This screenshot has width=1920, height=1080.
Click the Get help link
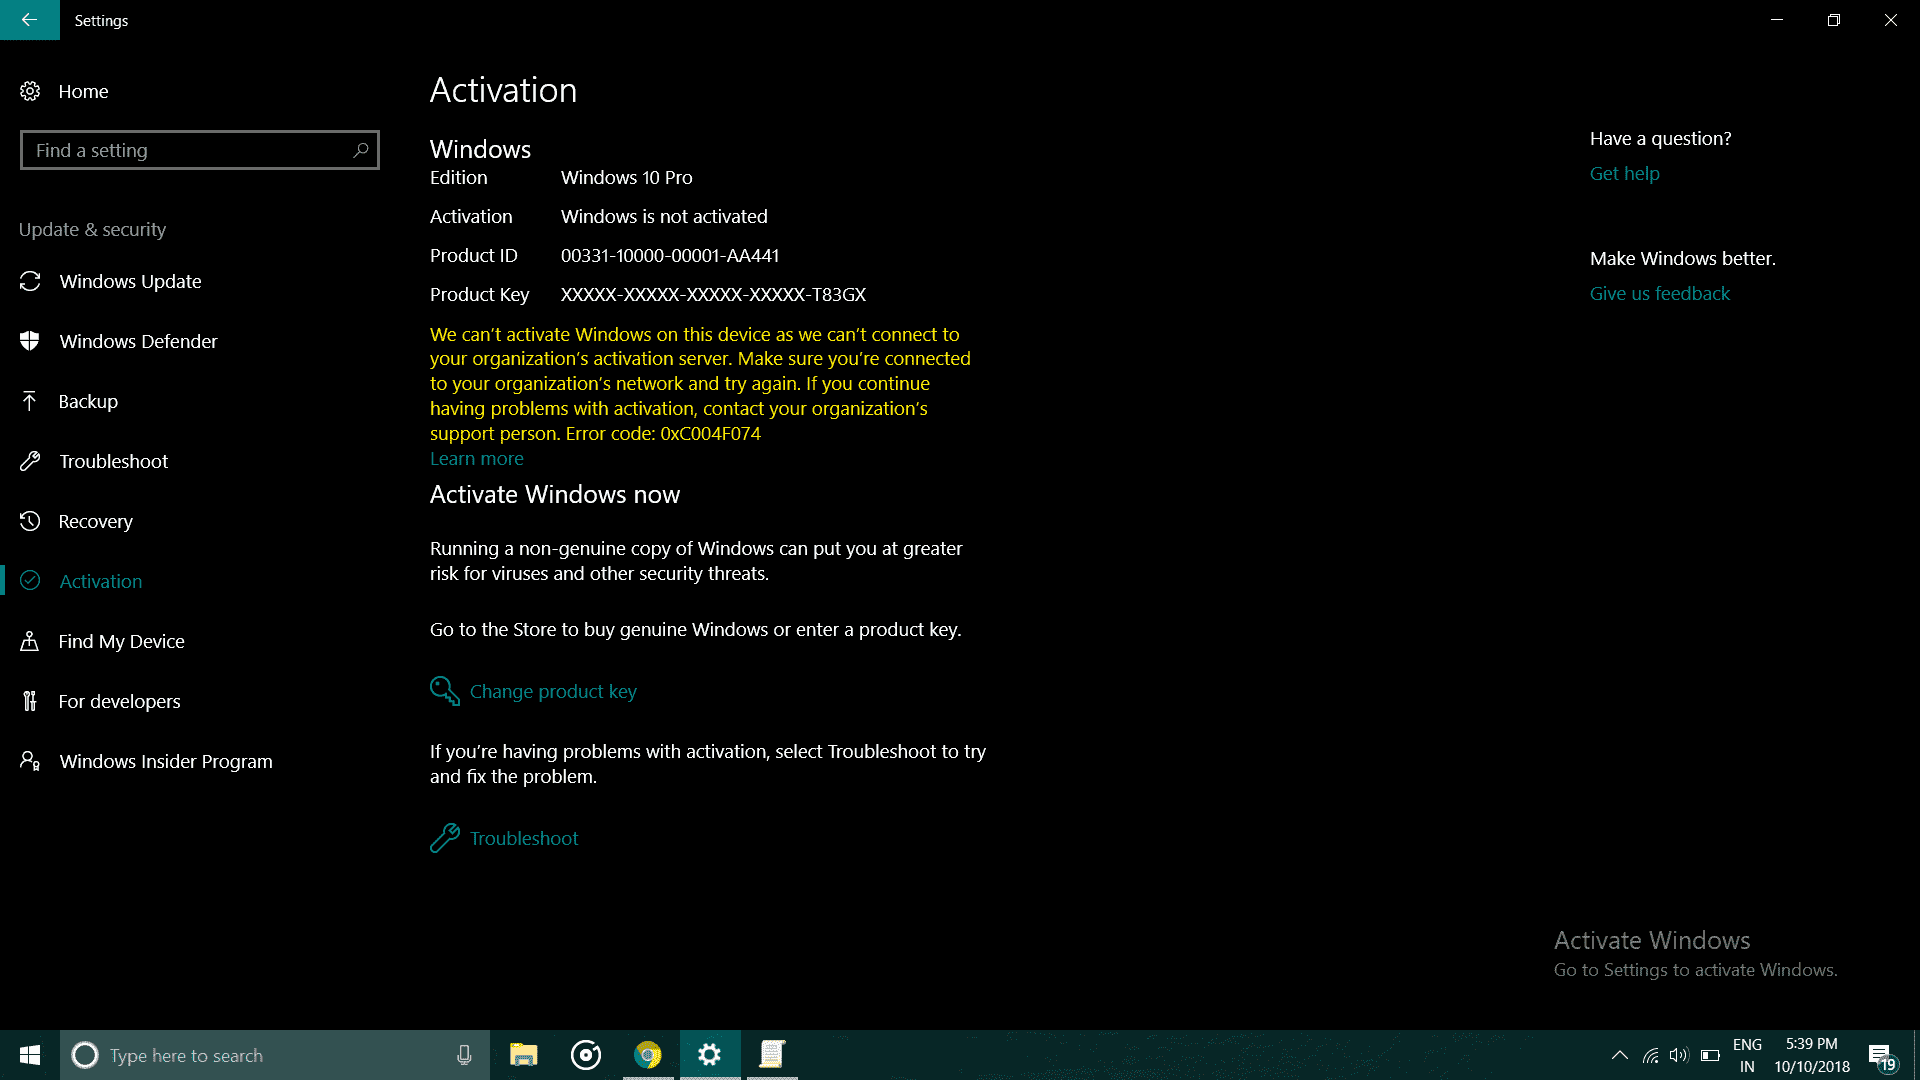pyautogui.click(x=1624, y=173)
